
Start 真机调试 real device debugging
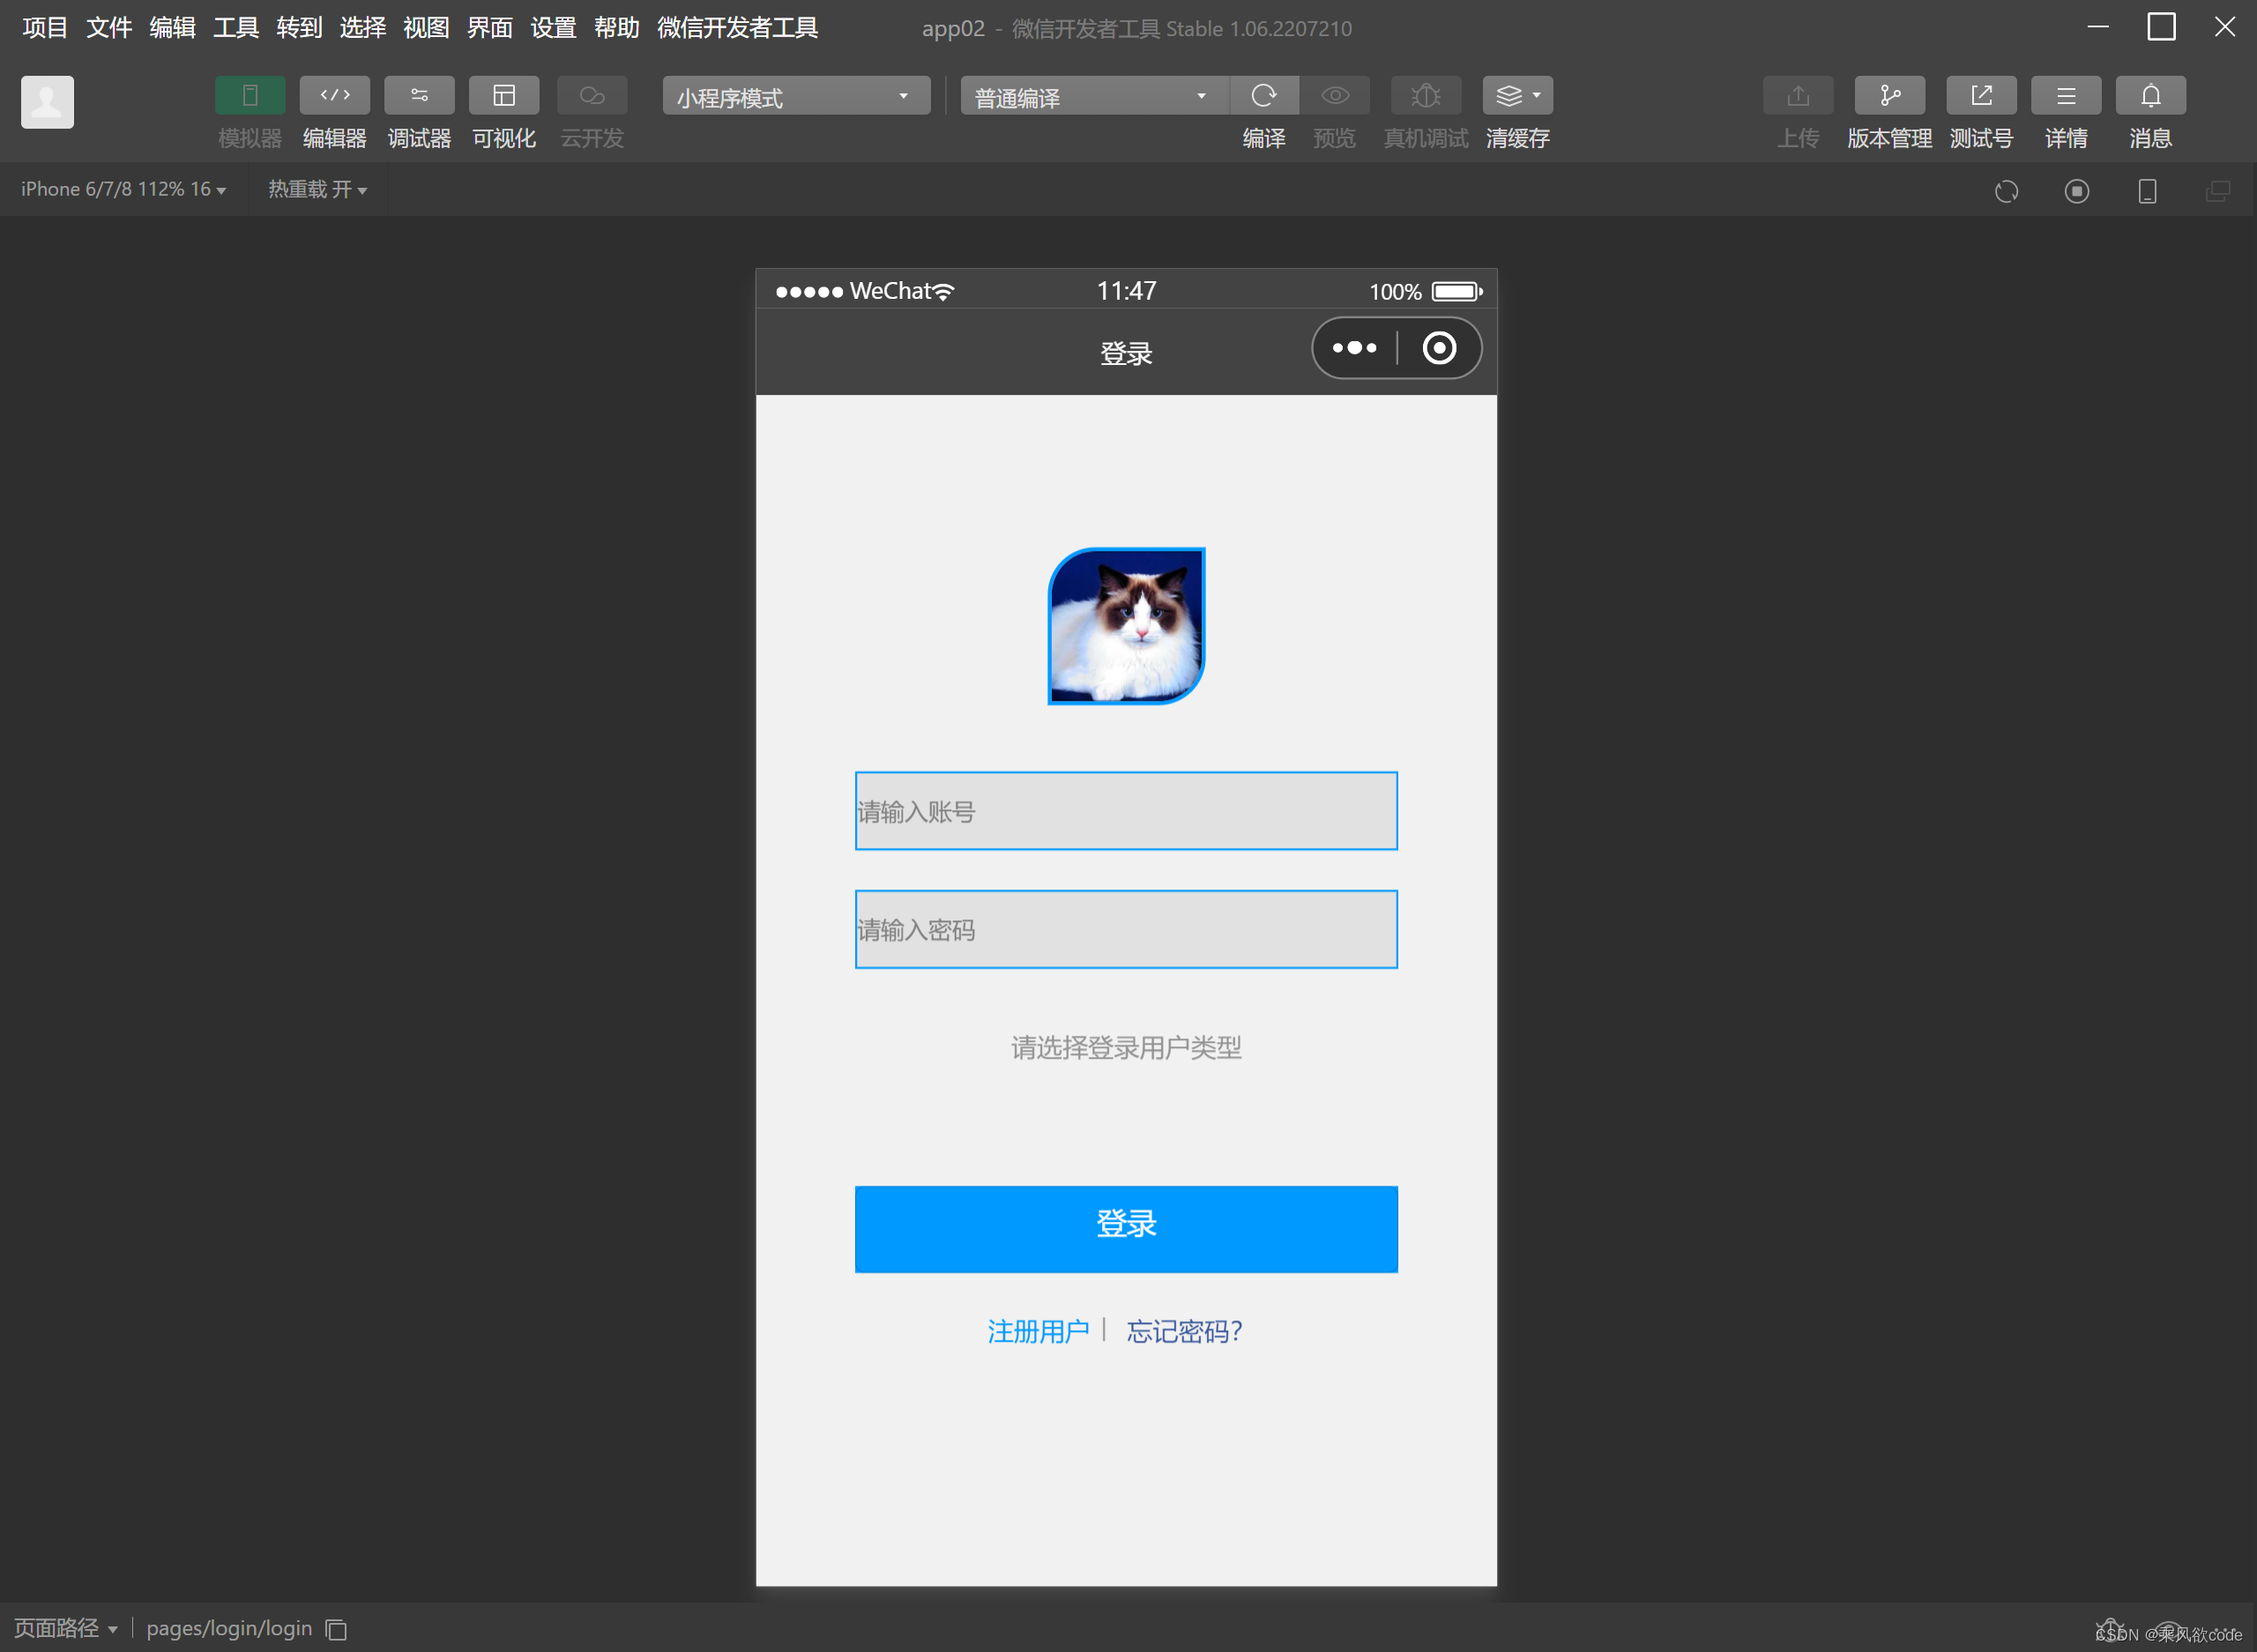1424,95
